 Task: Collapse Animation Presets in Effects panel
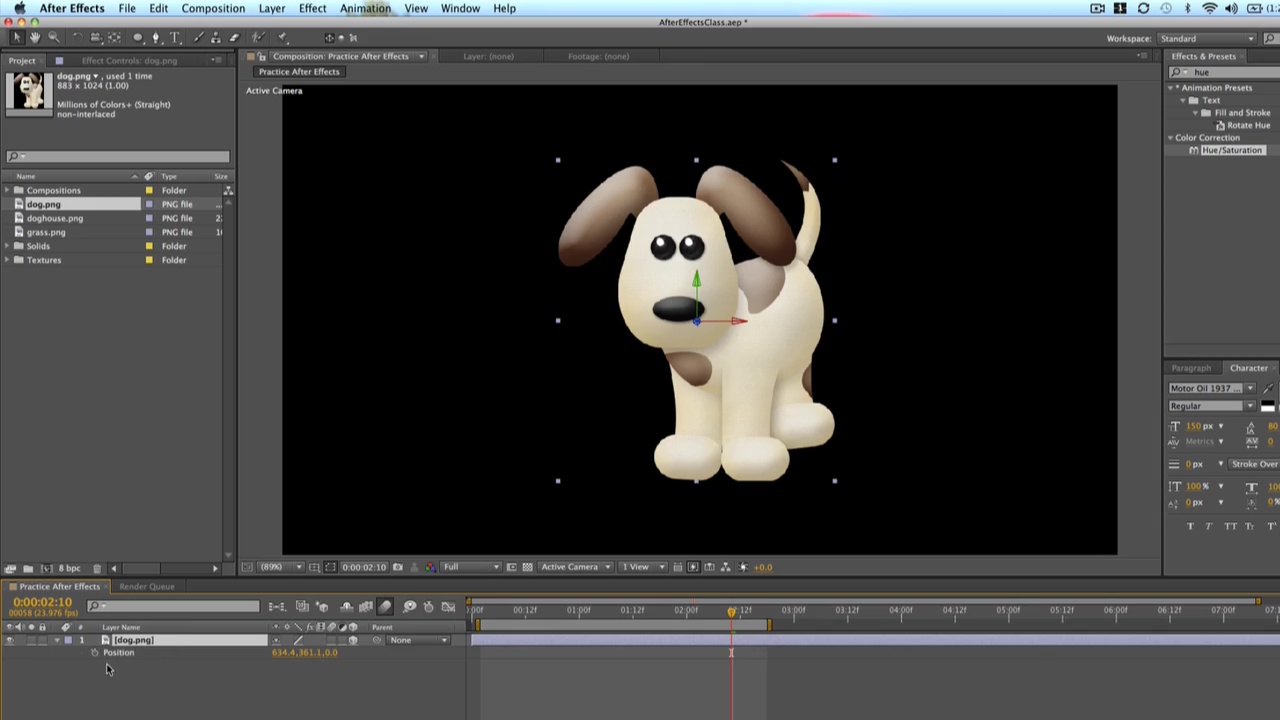pos(1171,88)
